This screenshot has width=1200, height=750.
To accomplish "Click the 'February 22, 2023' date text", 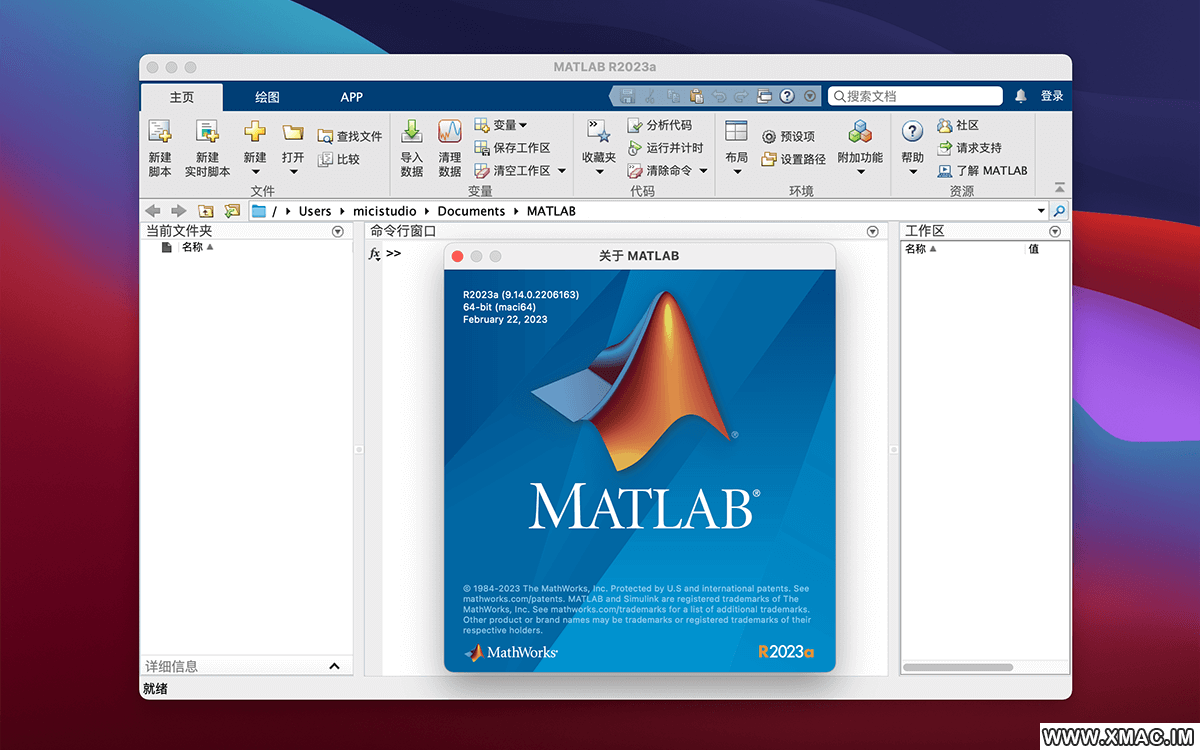I will click(505, 319).
